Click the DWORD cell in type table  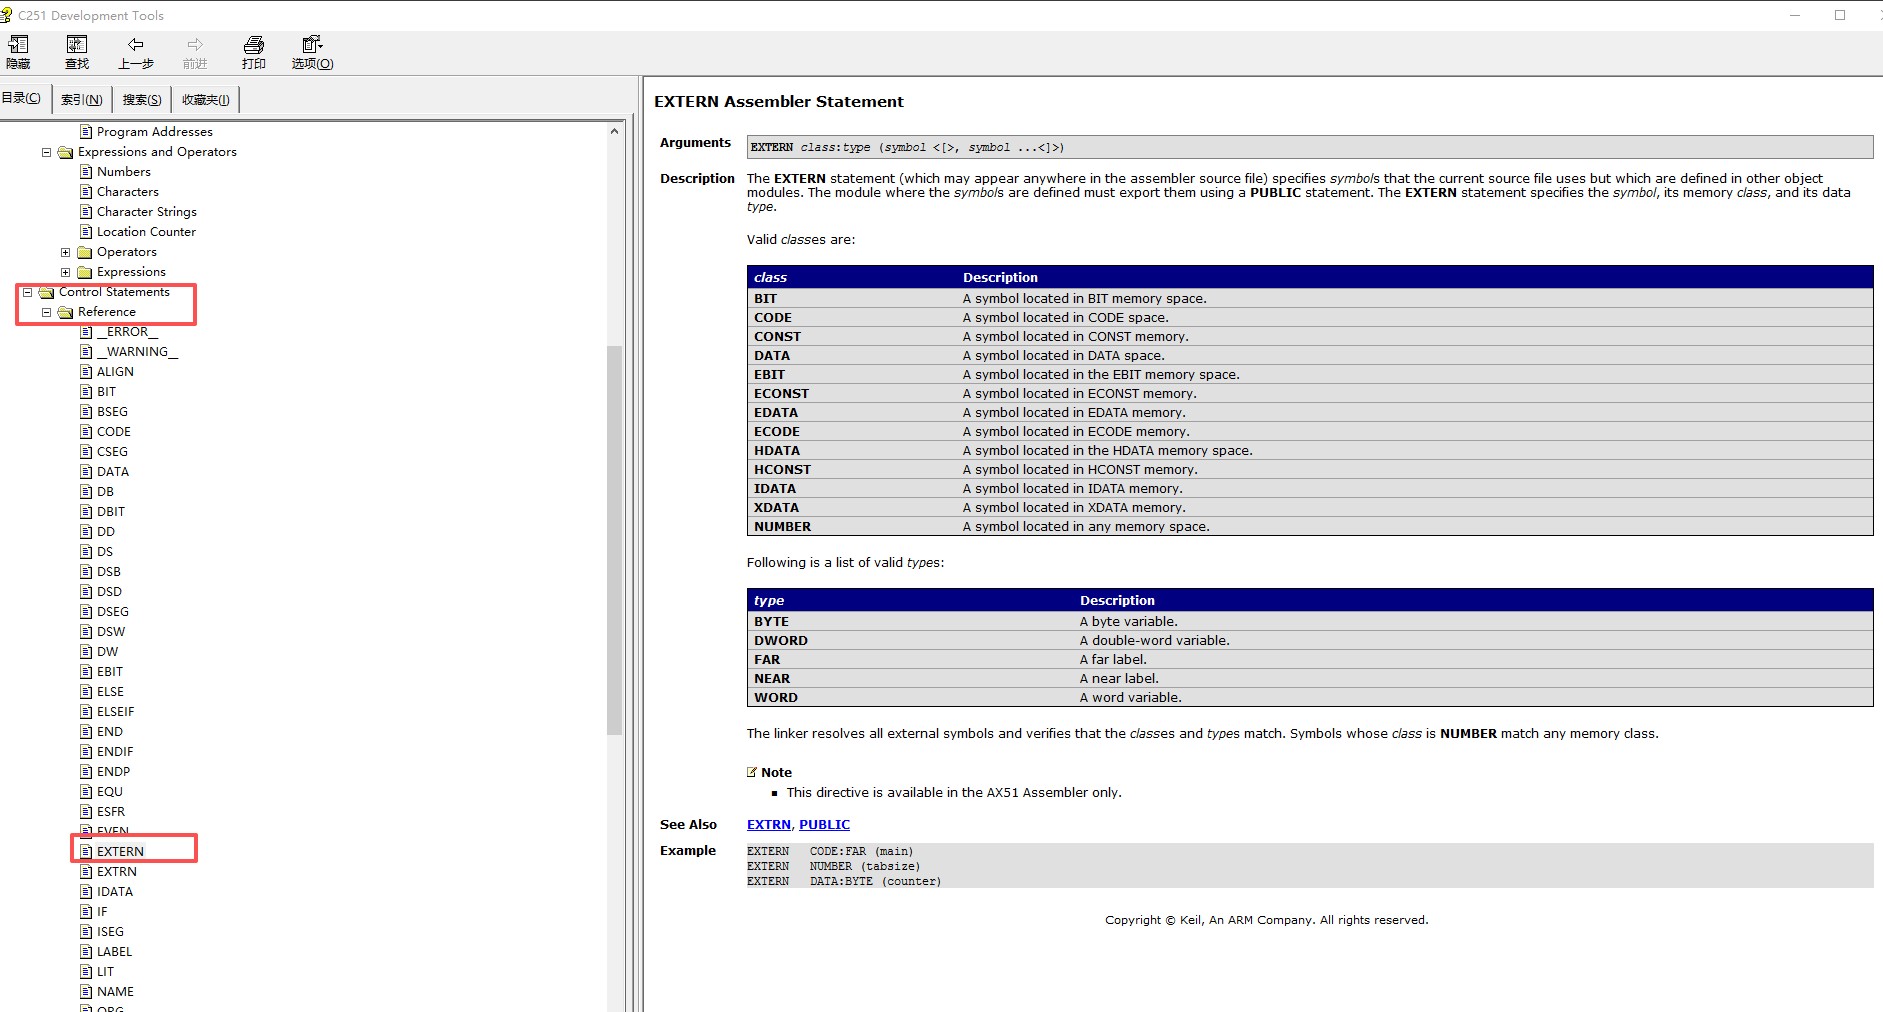pos(781,641)
